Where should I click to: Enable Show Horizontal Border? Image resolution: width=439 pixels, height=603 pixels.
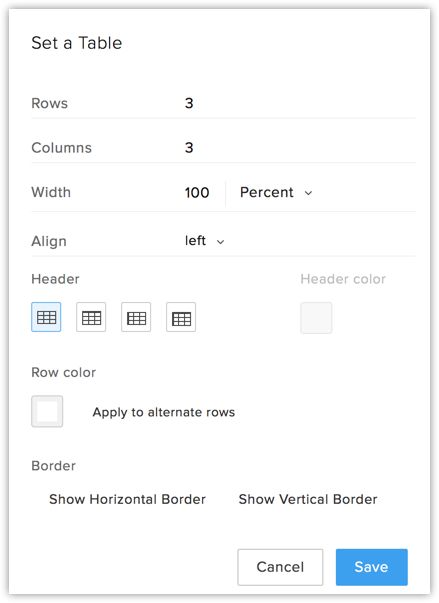[x=127, y=499]
